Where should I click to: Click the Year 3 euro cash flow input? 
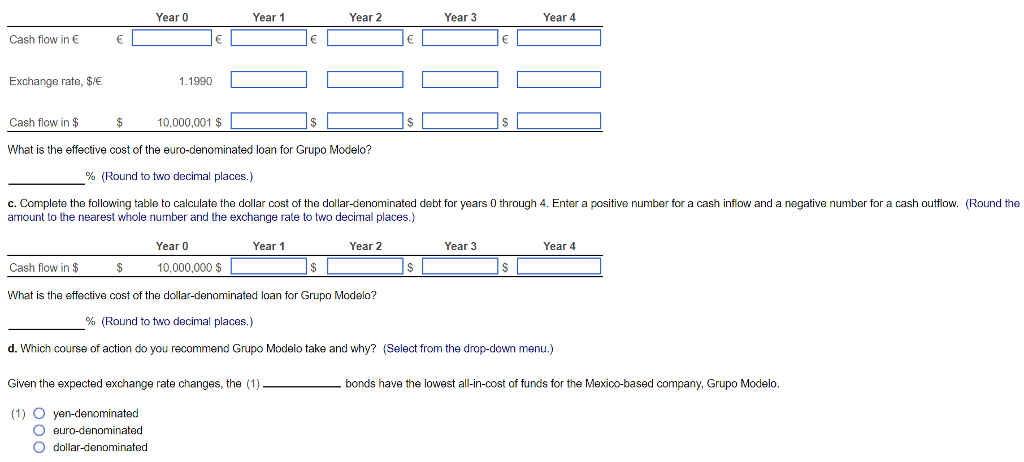460,38
